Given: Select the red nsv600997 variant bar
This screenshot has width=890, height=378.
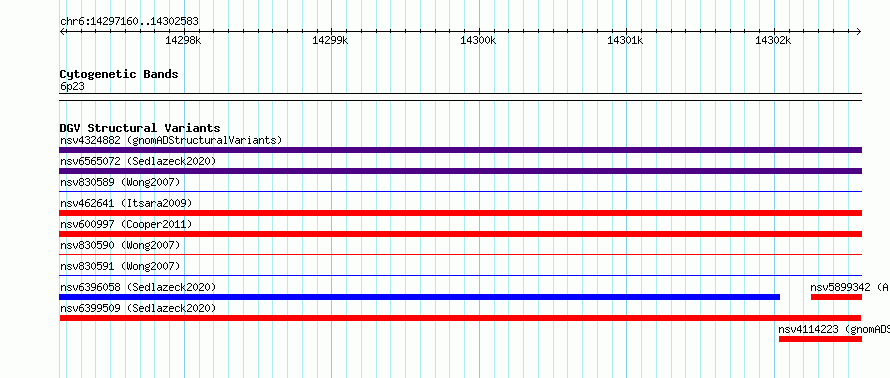Looking at the screenshot, I should [460, 234].
